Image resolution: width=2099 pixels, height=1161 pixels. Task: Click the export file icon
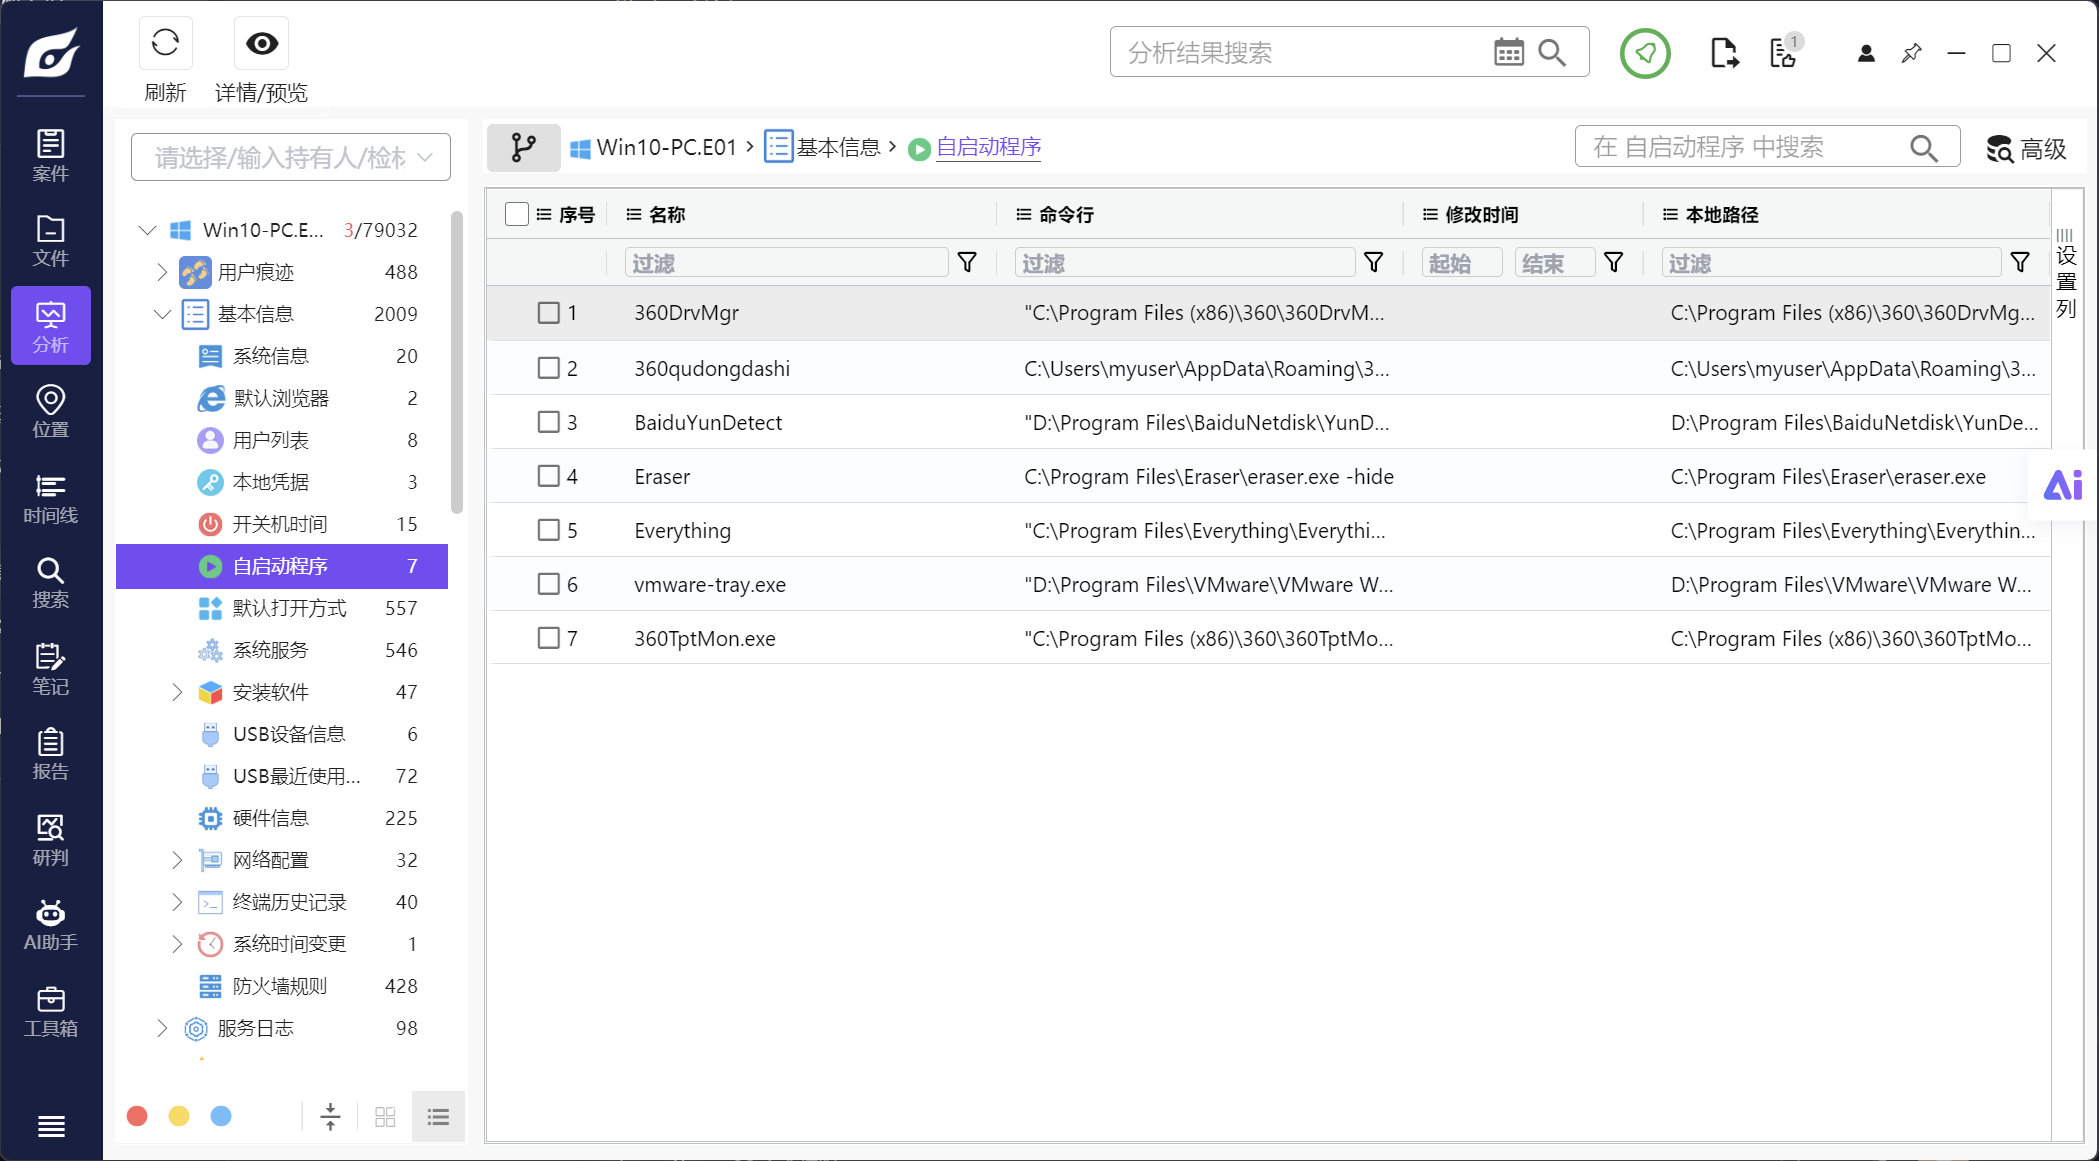(1724, 53)
